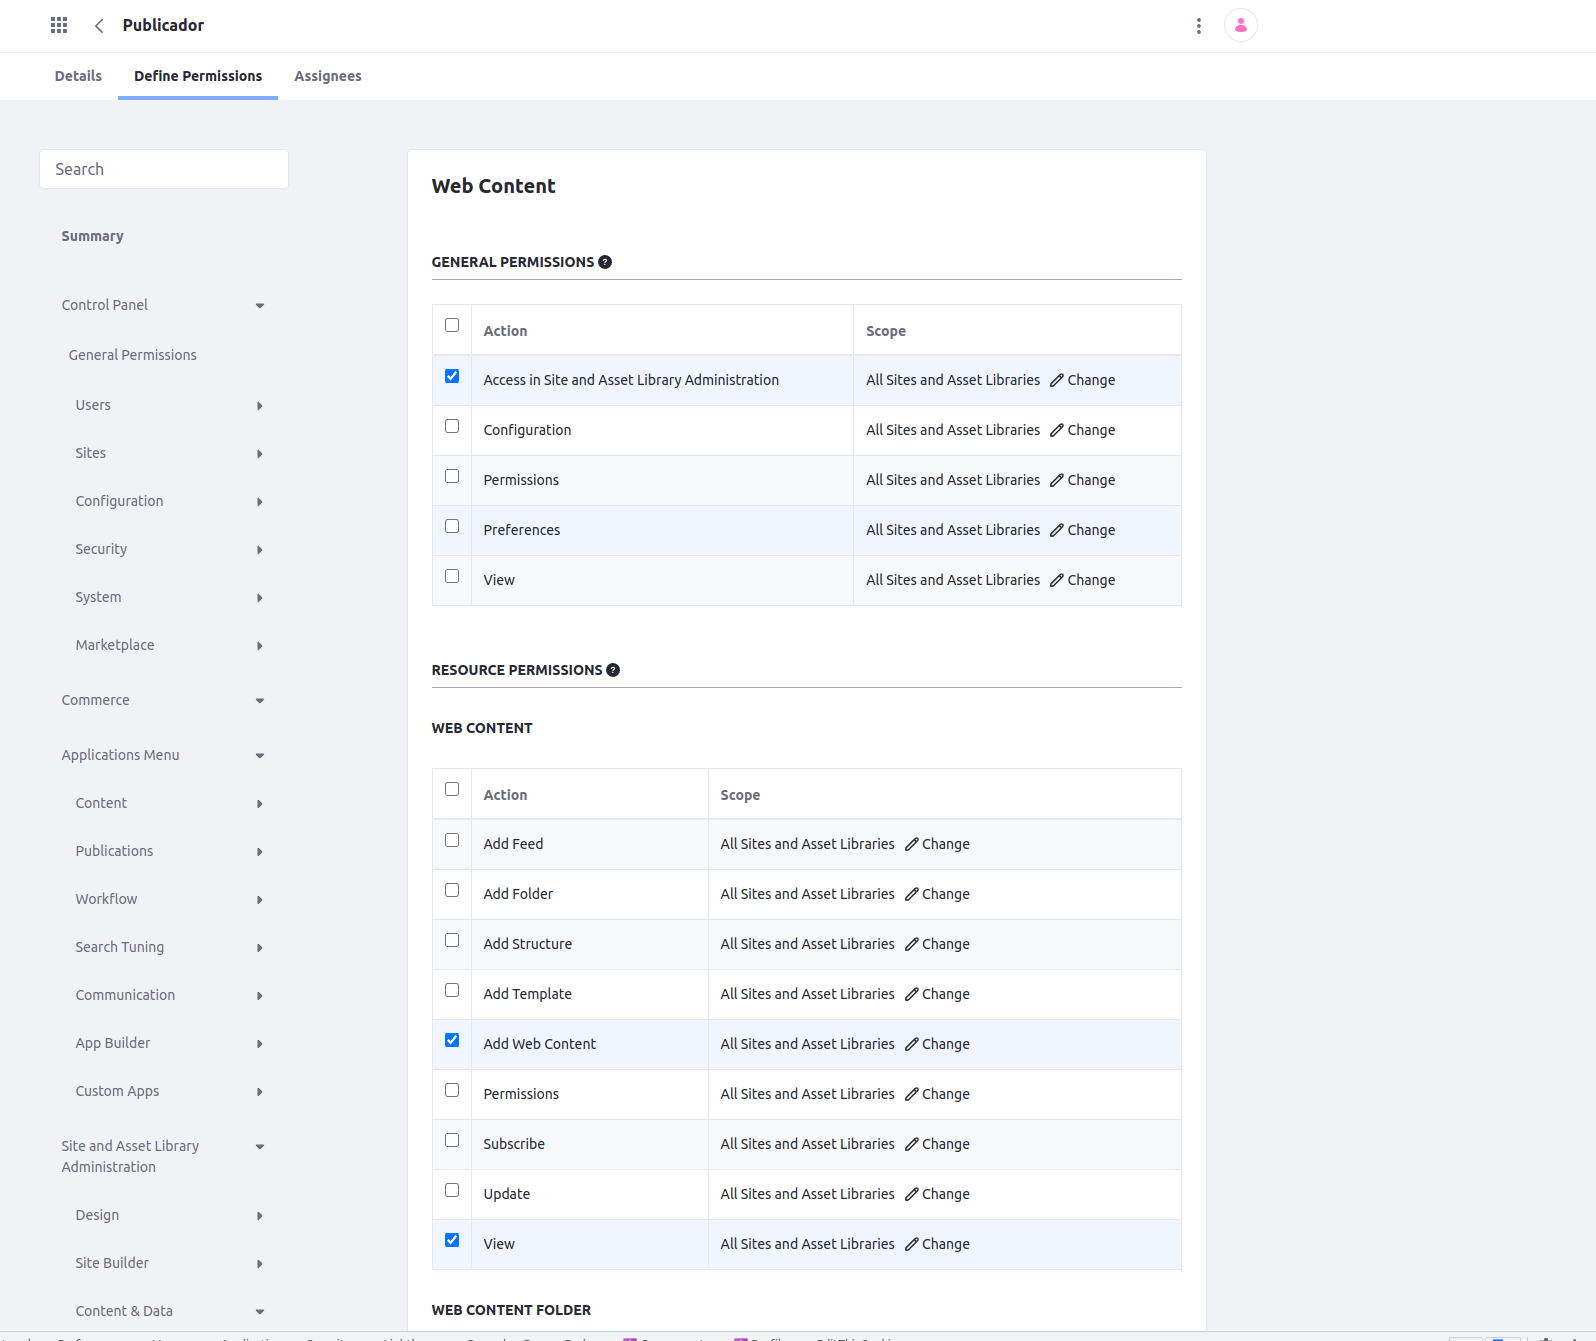
Task: Click pencil icon on Add Feed row
Action: [911, 844]
